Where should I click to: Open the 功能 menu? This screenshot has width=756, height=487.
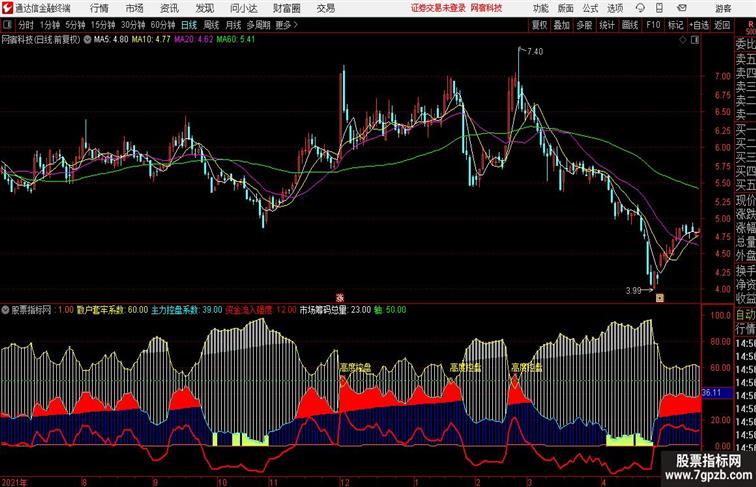541,8
